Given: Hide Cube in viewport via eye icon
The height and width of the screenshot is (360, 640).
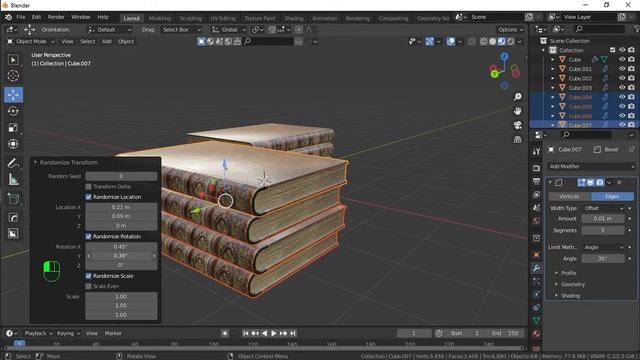Looking at the screenshot, I should tap(622, 60).
